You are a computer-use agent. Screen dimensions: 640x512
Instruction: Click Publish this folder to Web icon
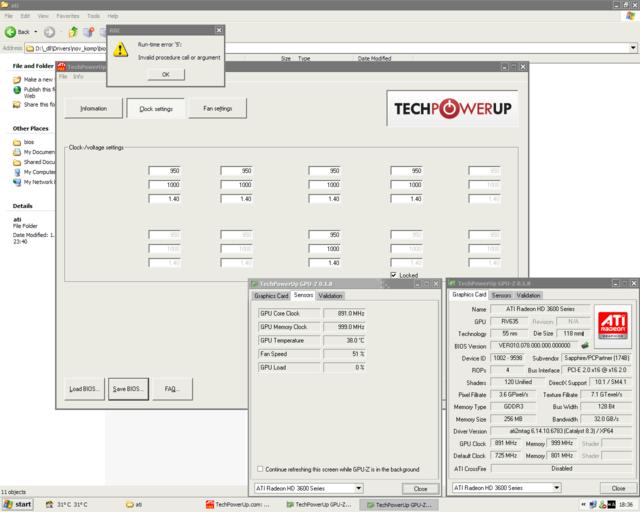[17, 90]
